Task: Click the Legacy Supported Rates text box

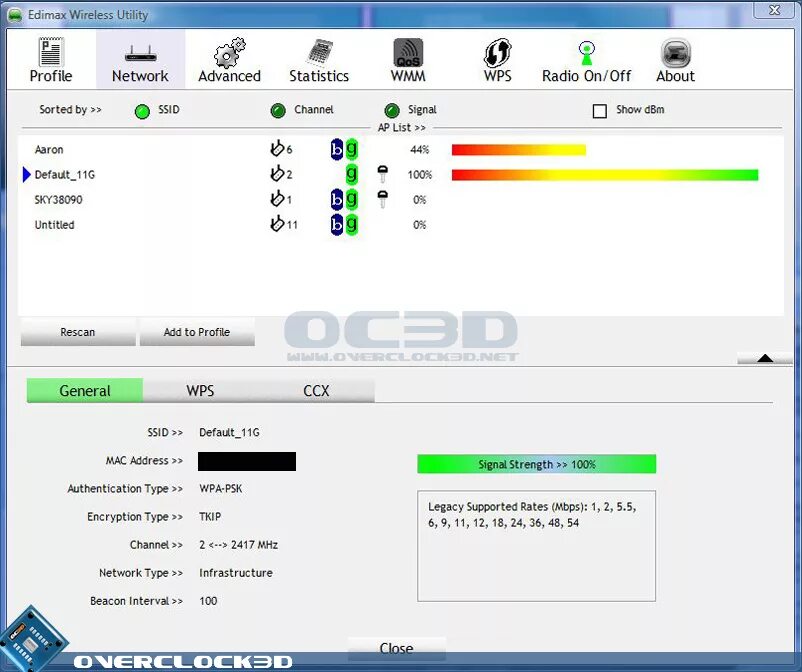Action: coord(537,546)
